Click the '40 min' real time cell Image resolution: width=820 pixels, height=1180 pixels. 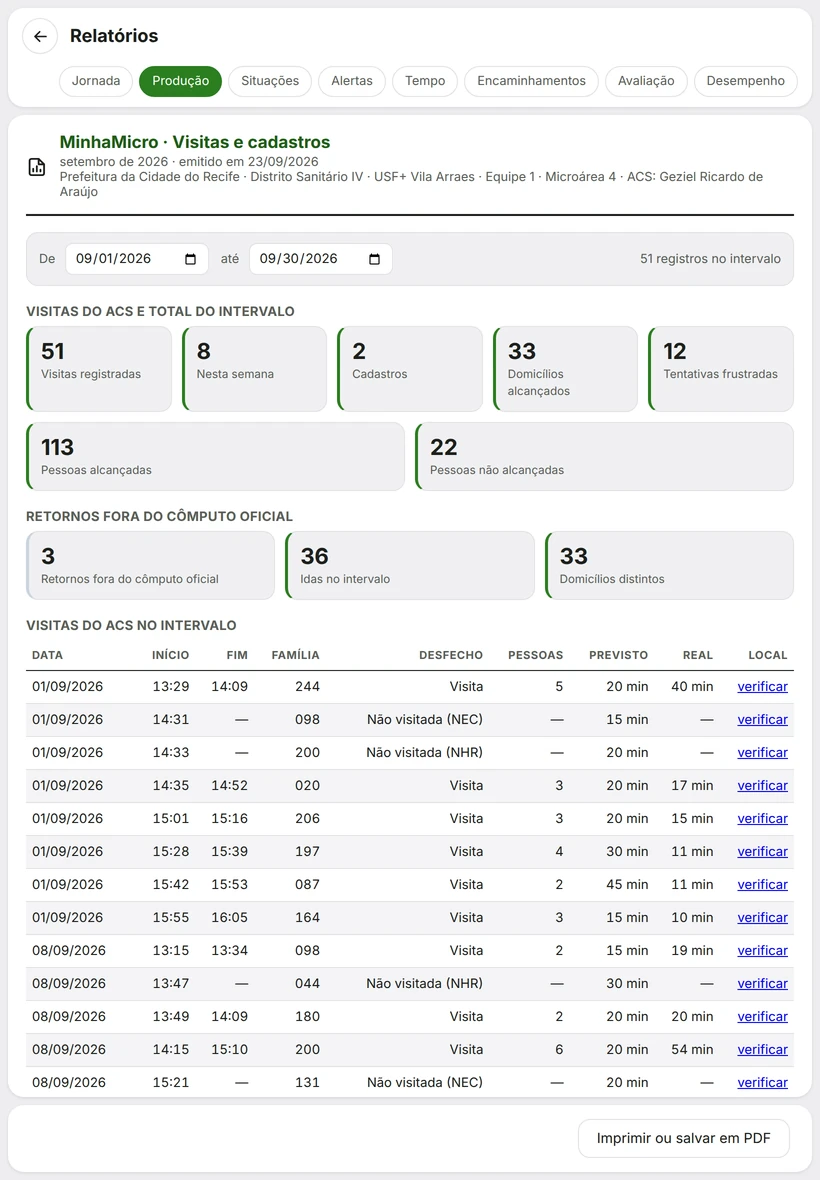click(692, 686)
